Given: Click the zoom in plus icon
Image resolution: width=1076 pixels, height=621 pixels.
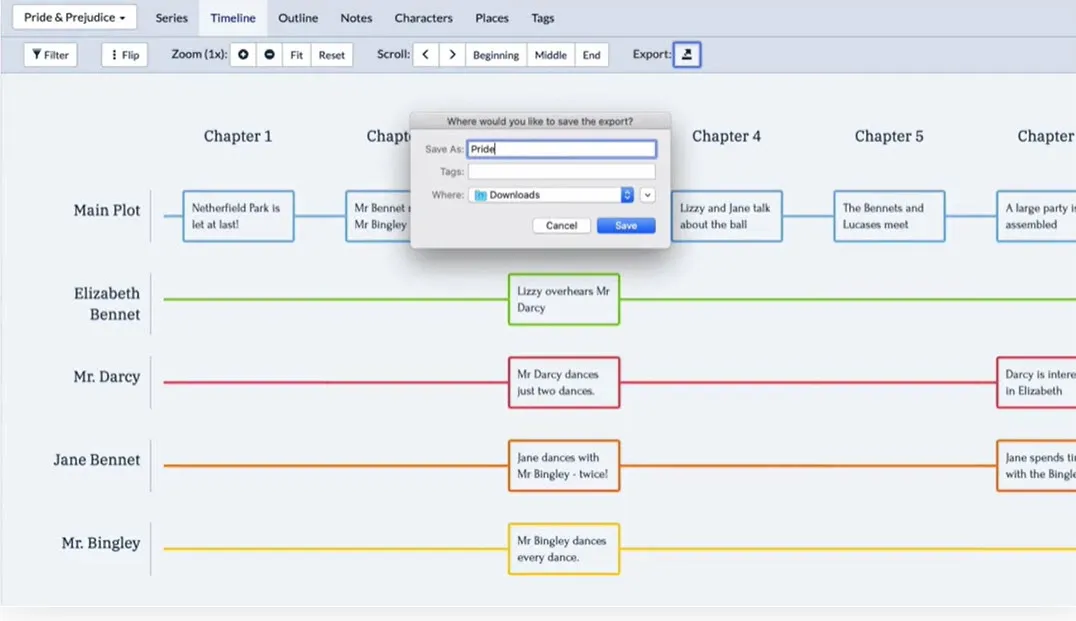Looking at the screenshot, I should point(243,55).
